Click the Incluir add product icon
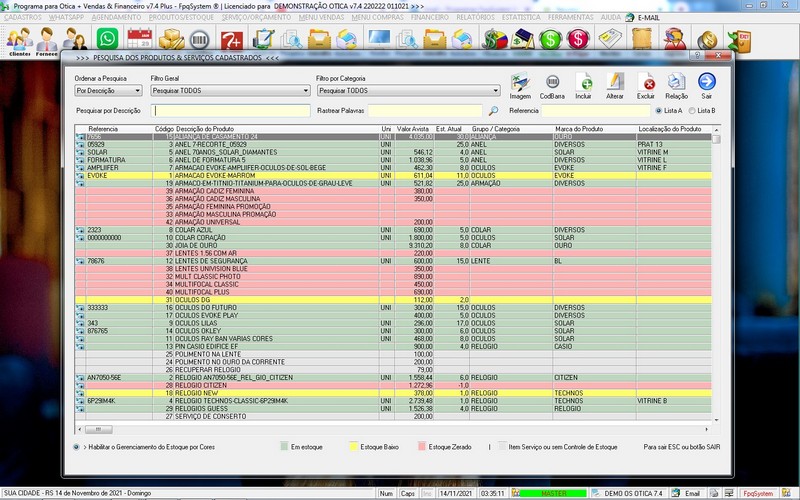 [583, 82]
